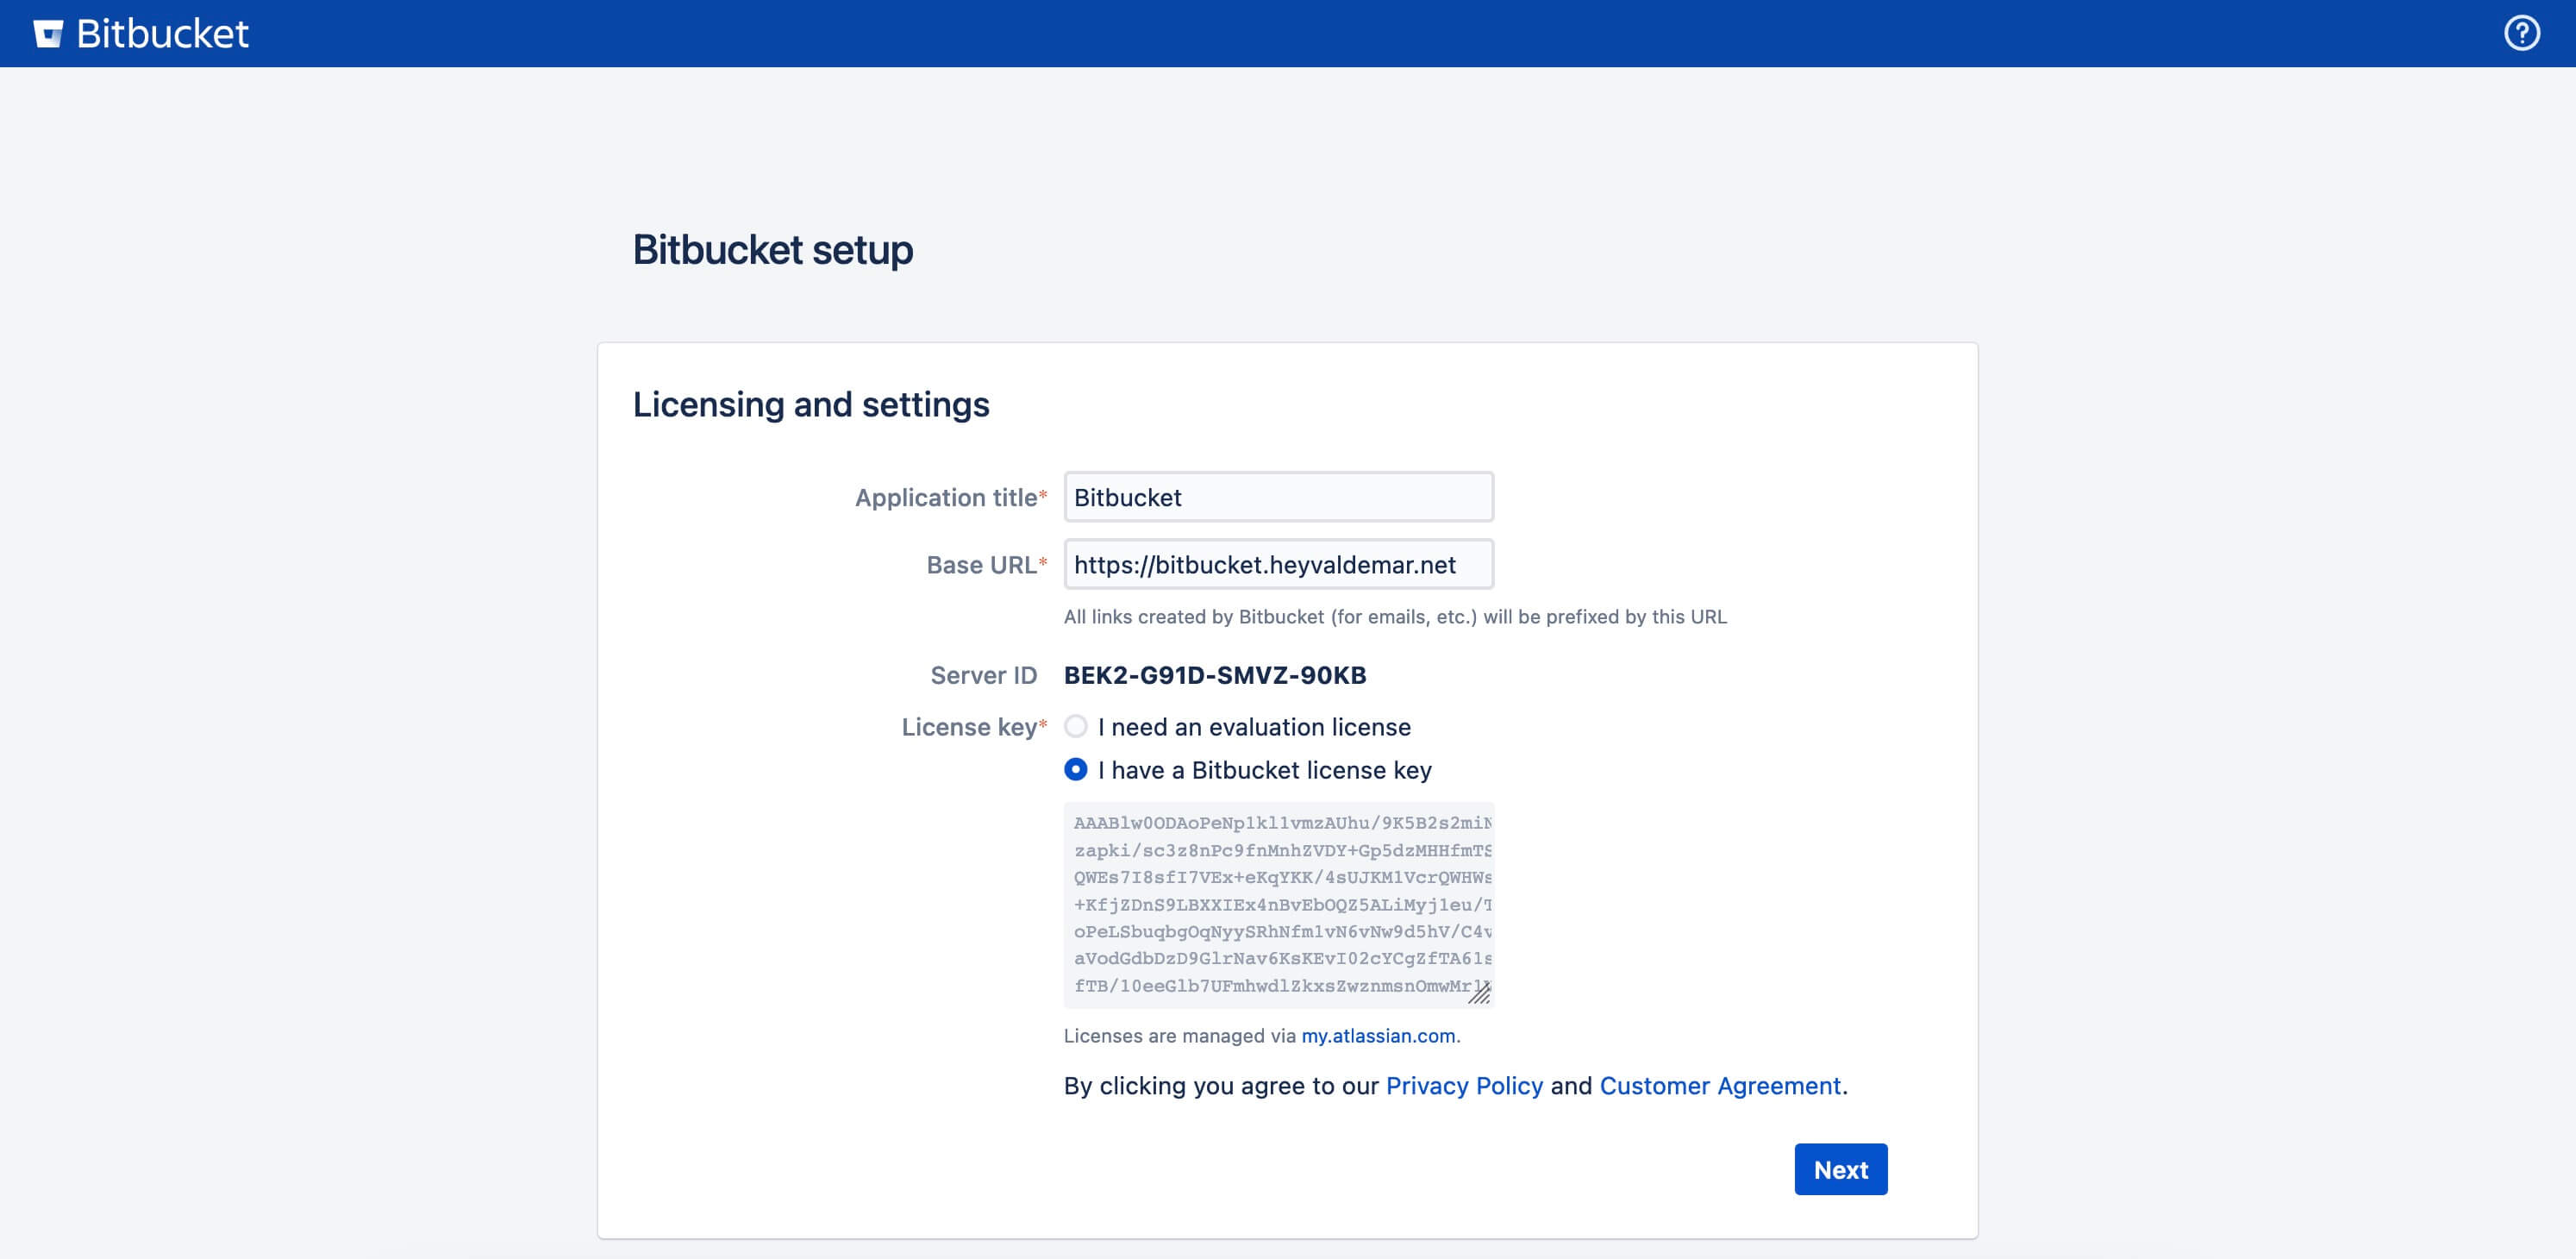Click the Server ID value BEK2-G91D-SMVZ-90KB
2576x1259 pixels.
pos(1215,675)
